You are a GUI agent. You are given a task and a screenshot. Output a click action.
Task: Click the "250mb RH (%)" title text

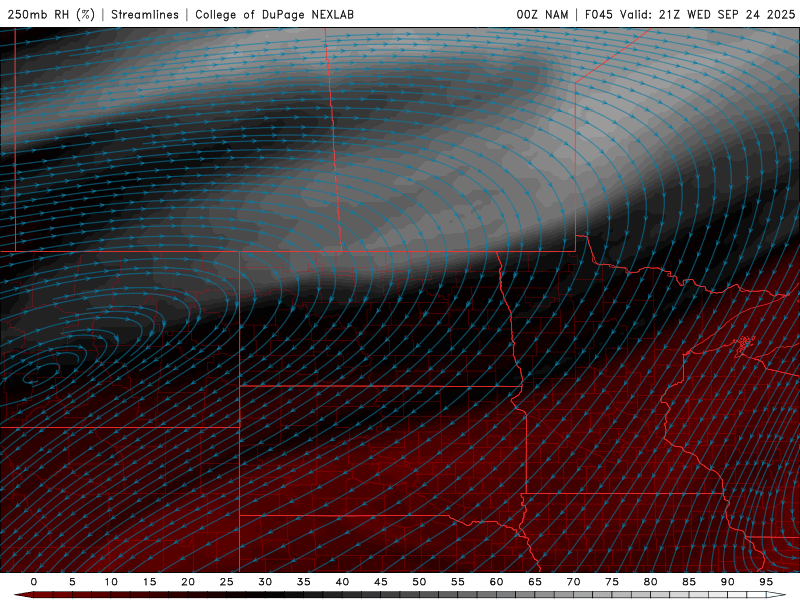51,14
